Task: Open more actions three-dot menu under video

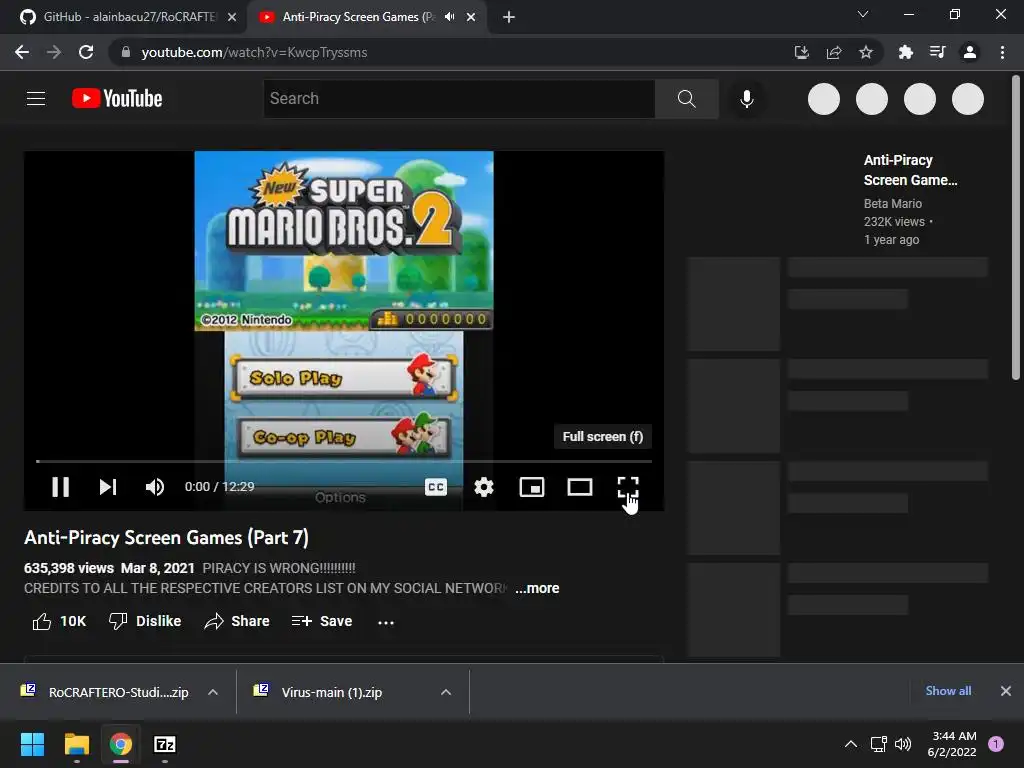Action: [386, 622]
